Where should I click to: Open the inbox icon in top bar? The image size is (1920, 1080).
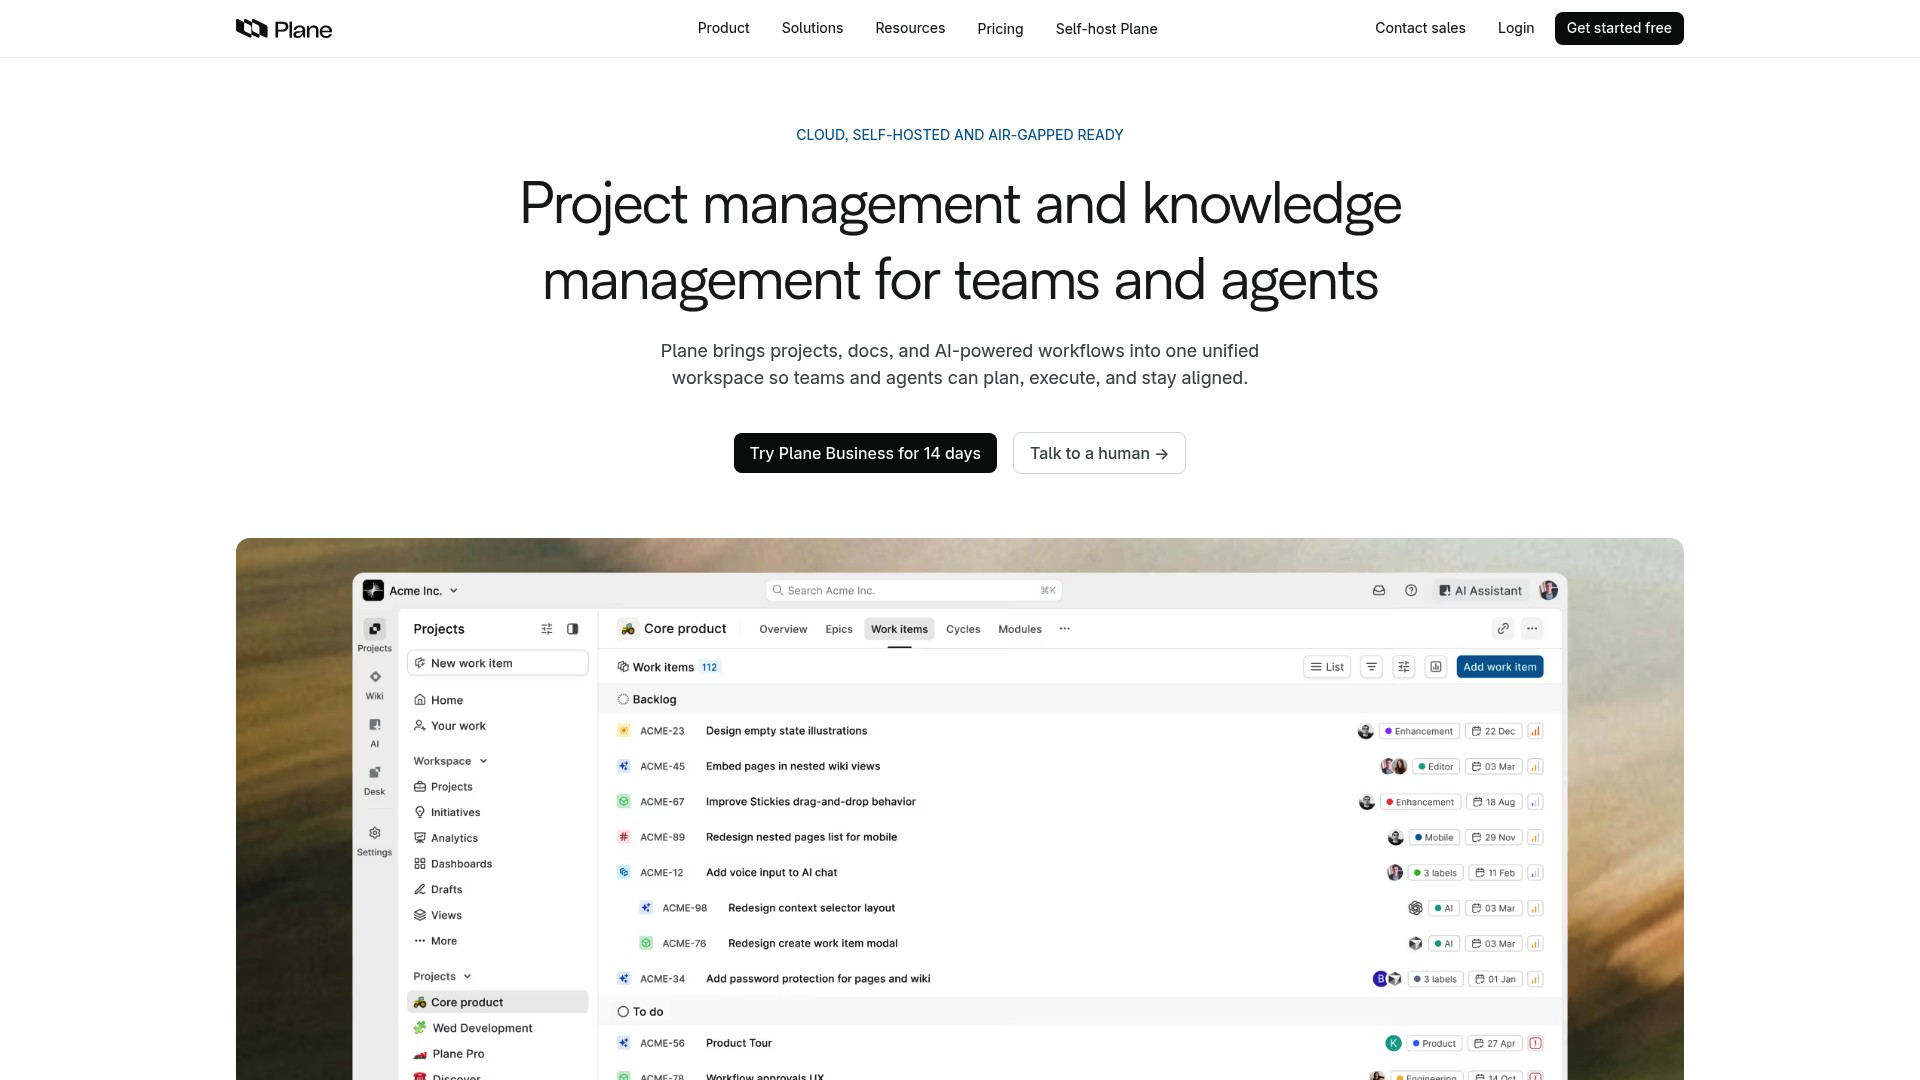coord(1379,591)
